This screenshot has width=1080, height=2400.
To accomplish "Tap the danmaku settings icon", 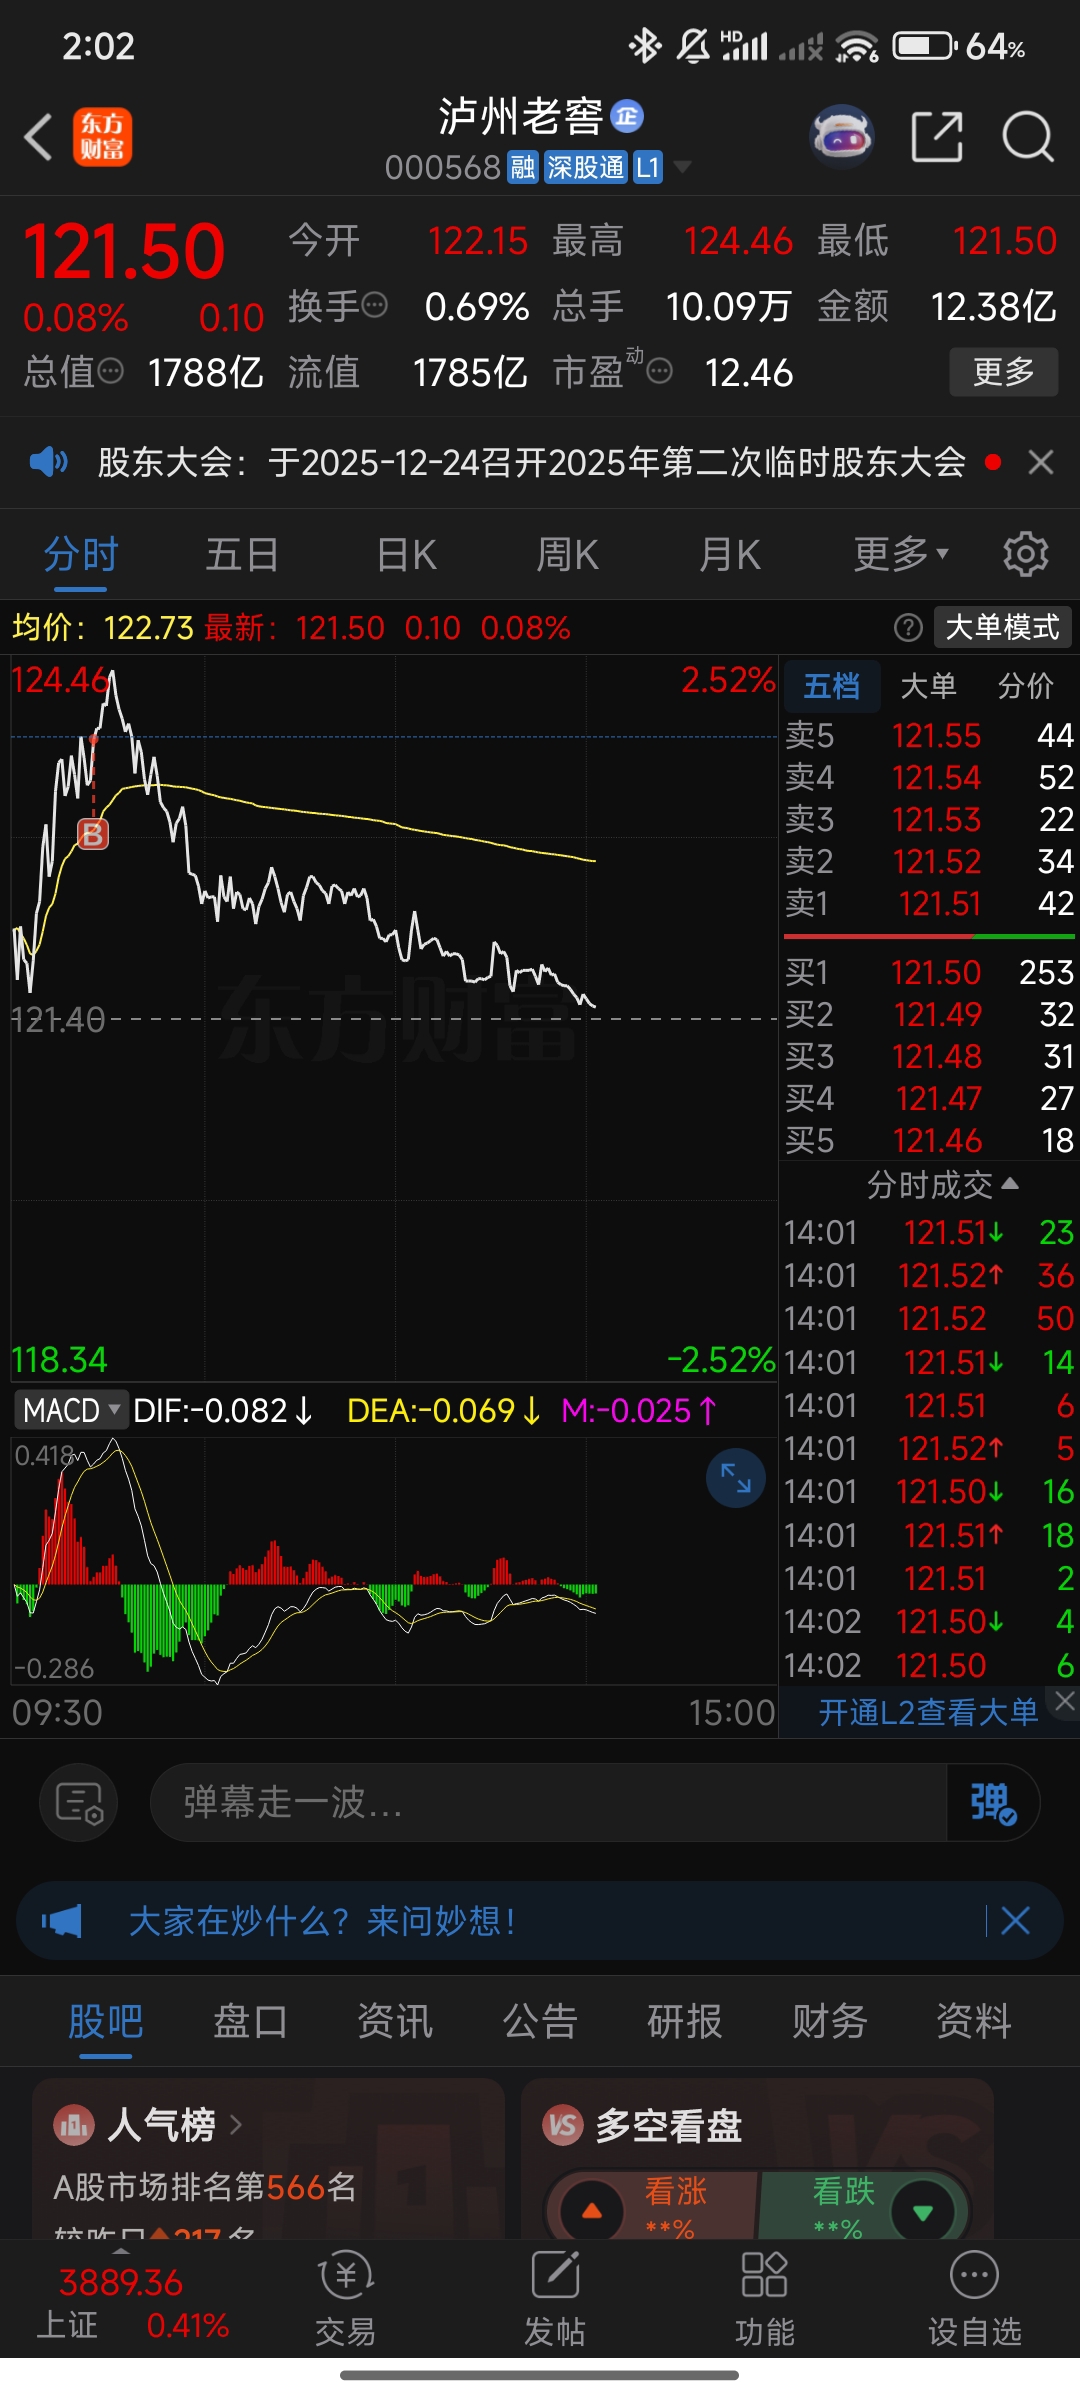I will pos(79,1803).
